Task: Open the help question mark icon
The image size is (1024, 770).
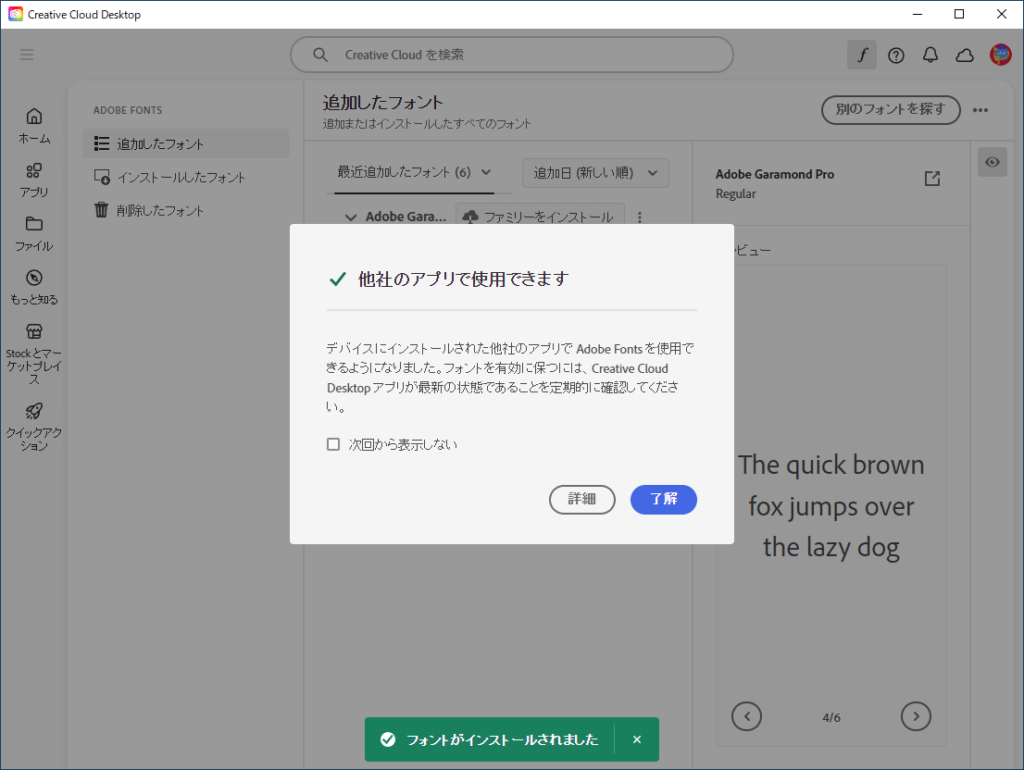Action: point(896,56)
